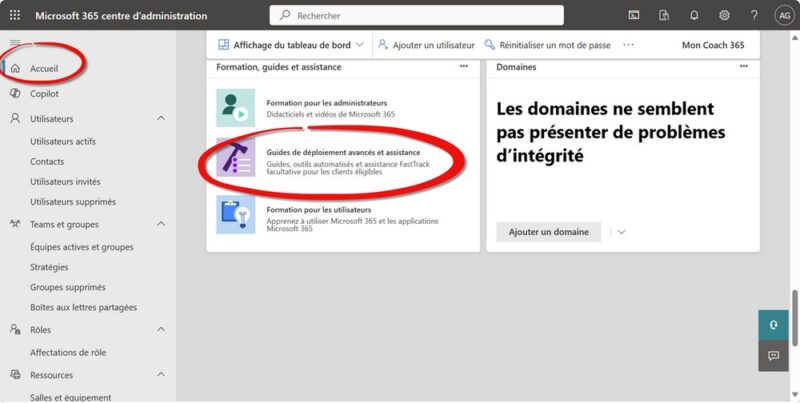
Task: Click the page vertical scrollbar thumb
Action: (x=794, y=318)
